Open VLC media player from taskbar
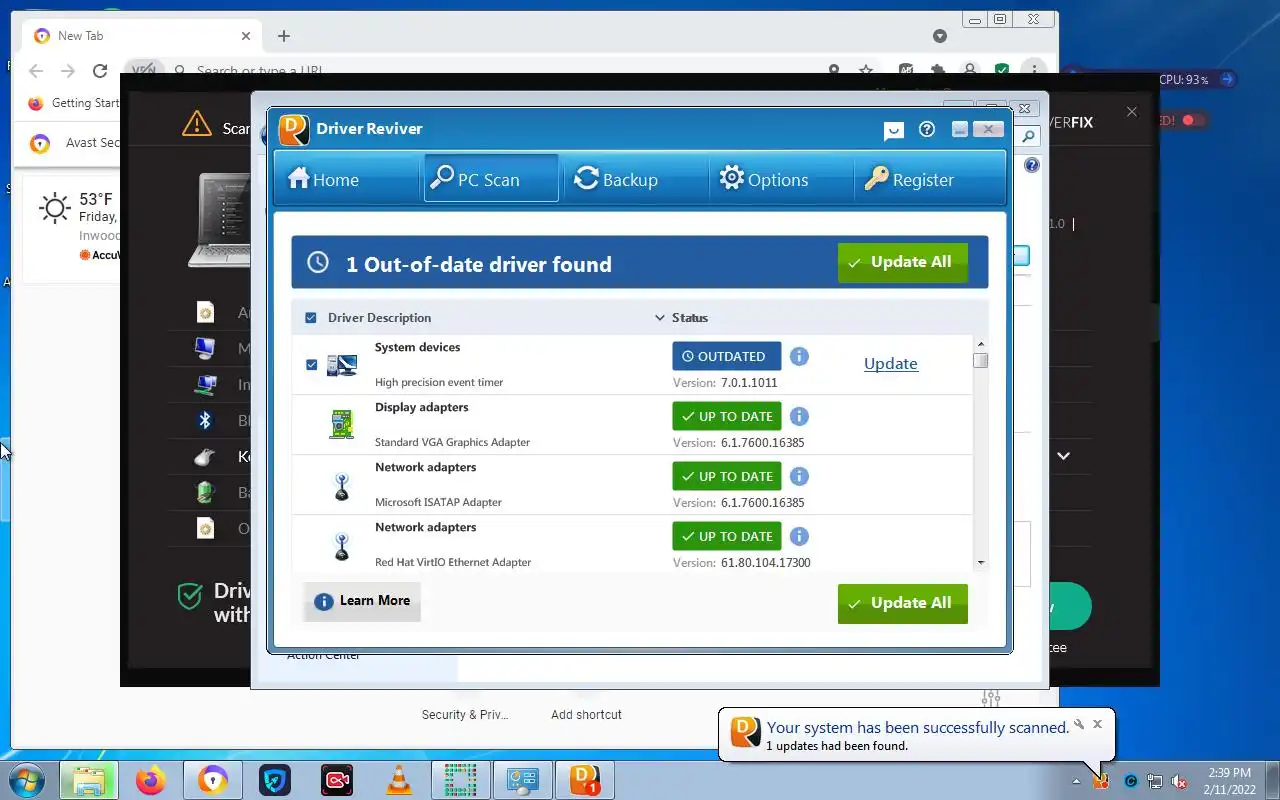The image size is (1280, 800). click(399, 780)
